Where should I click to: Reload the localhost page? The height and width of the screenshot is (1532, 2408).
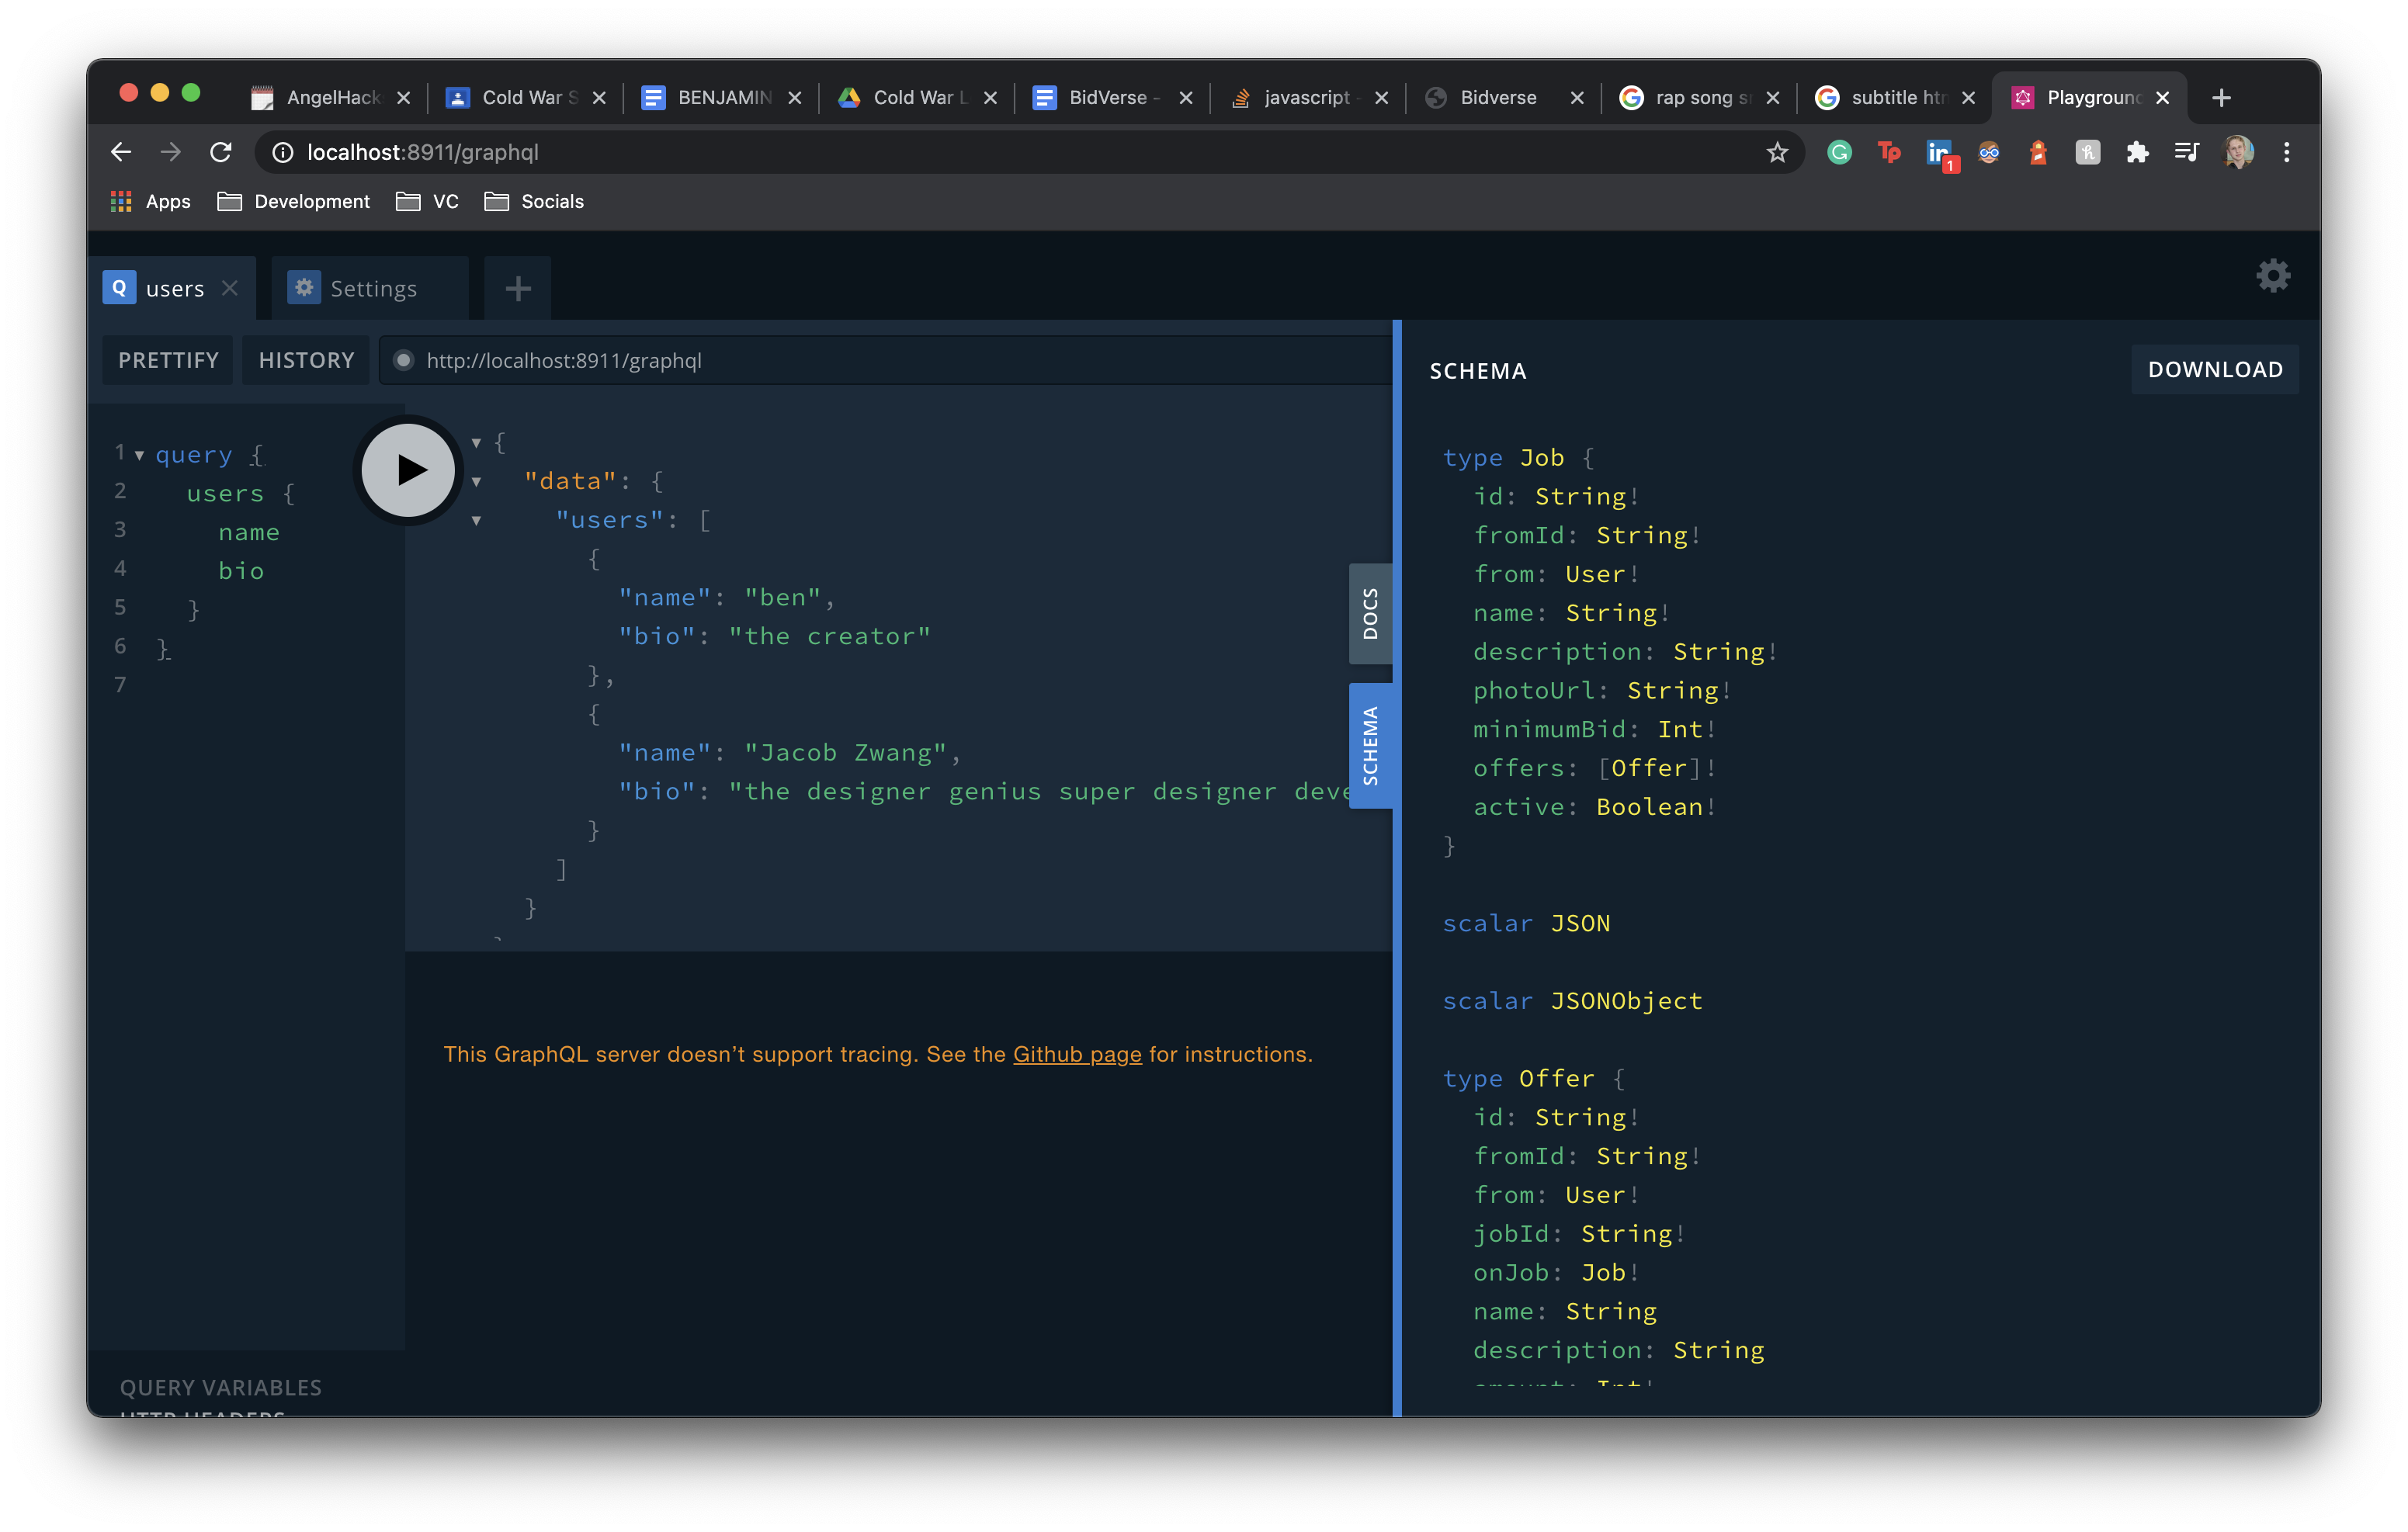tap(221, 152)
